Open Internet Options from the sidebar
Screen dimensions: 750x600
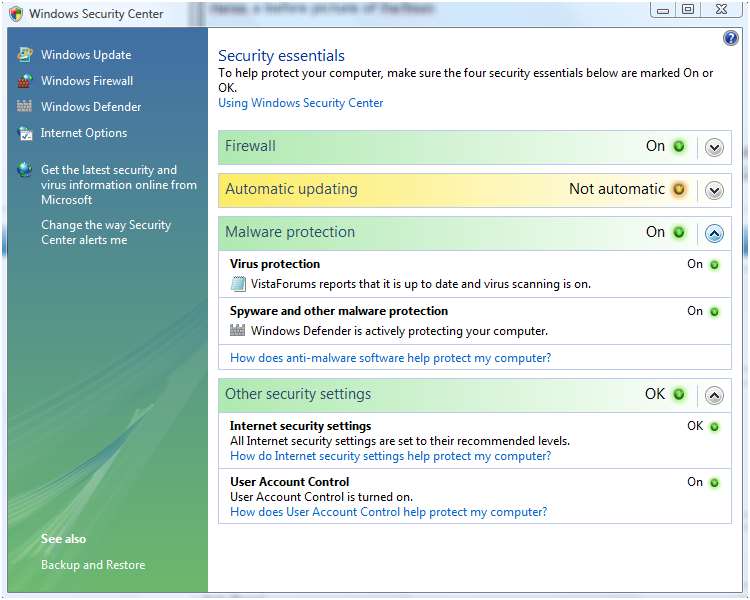tap(84, 133)
